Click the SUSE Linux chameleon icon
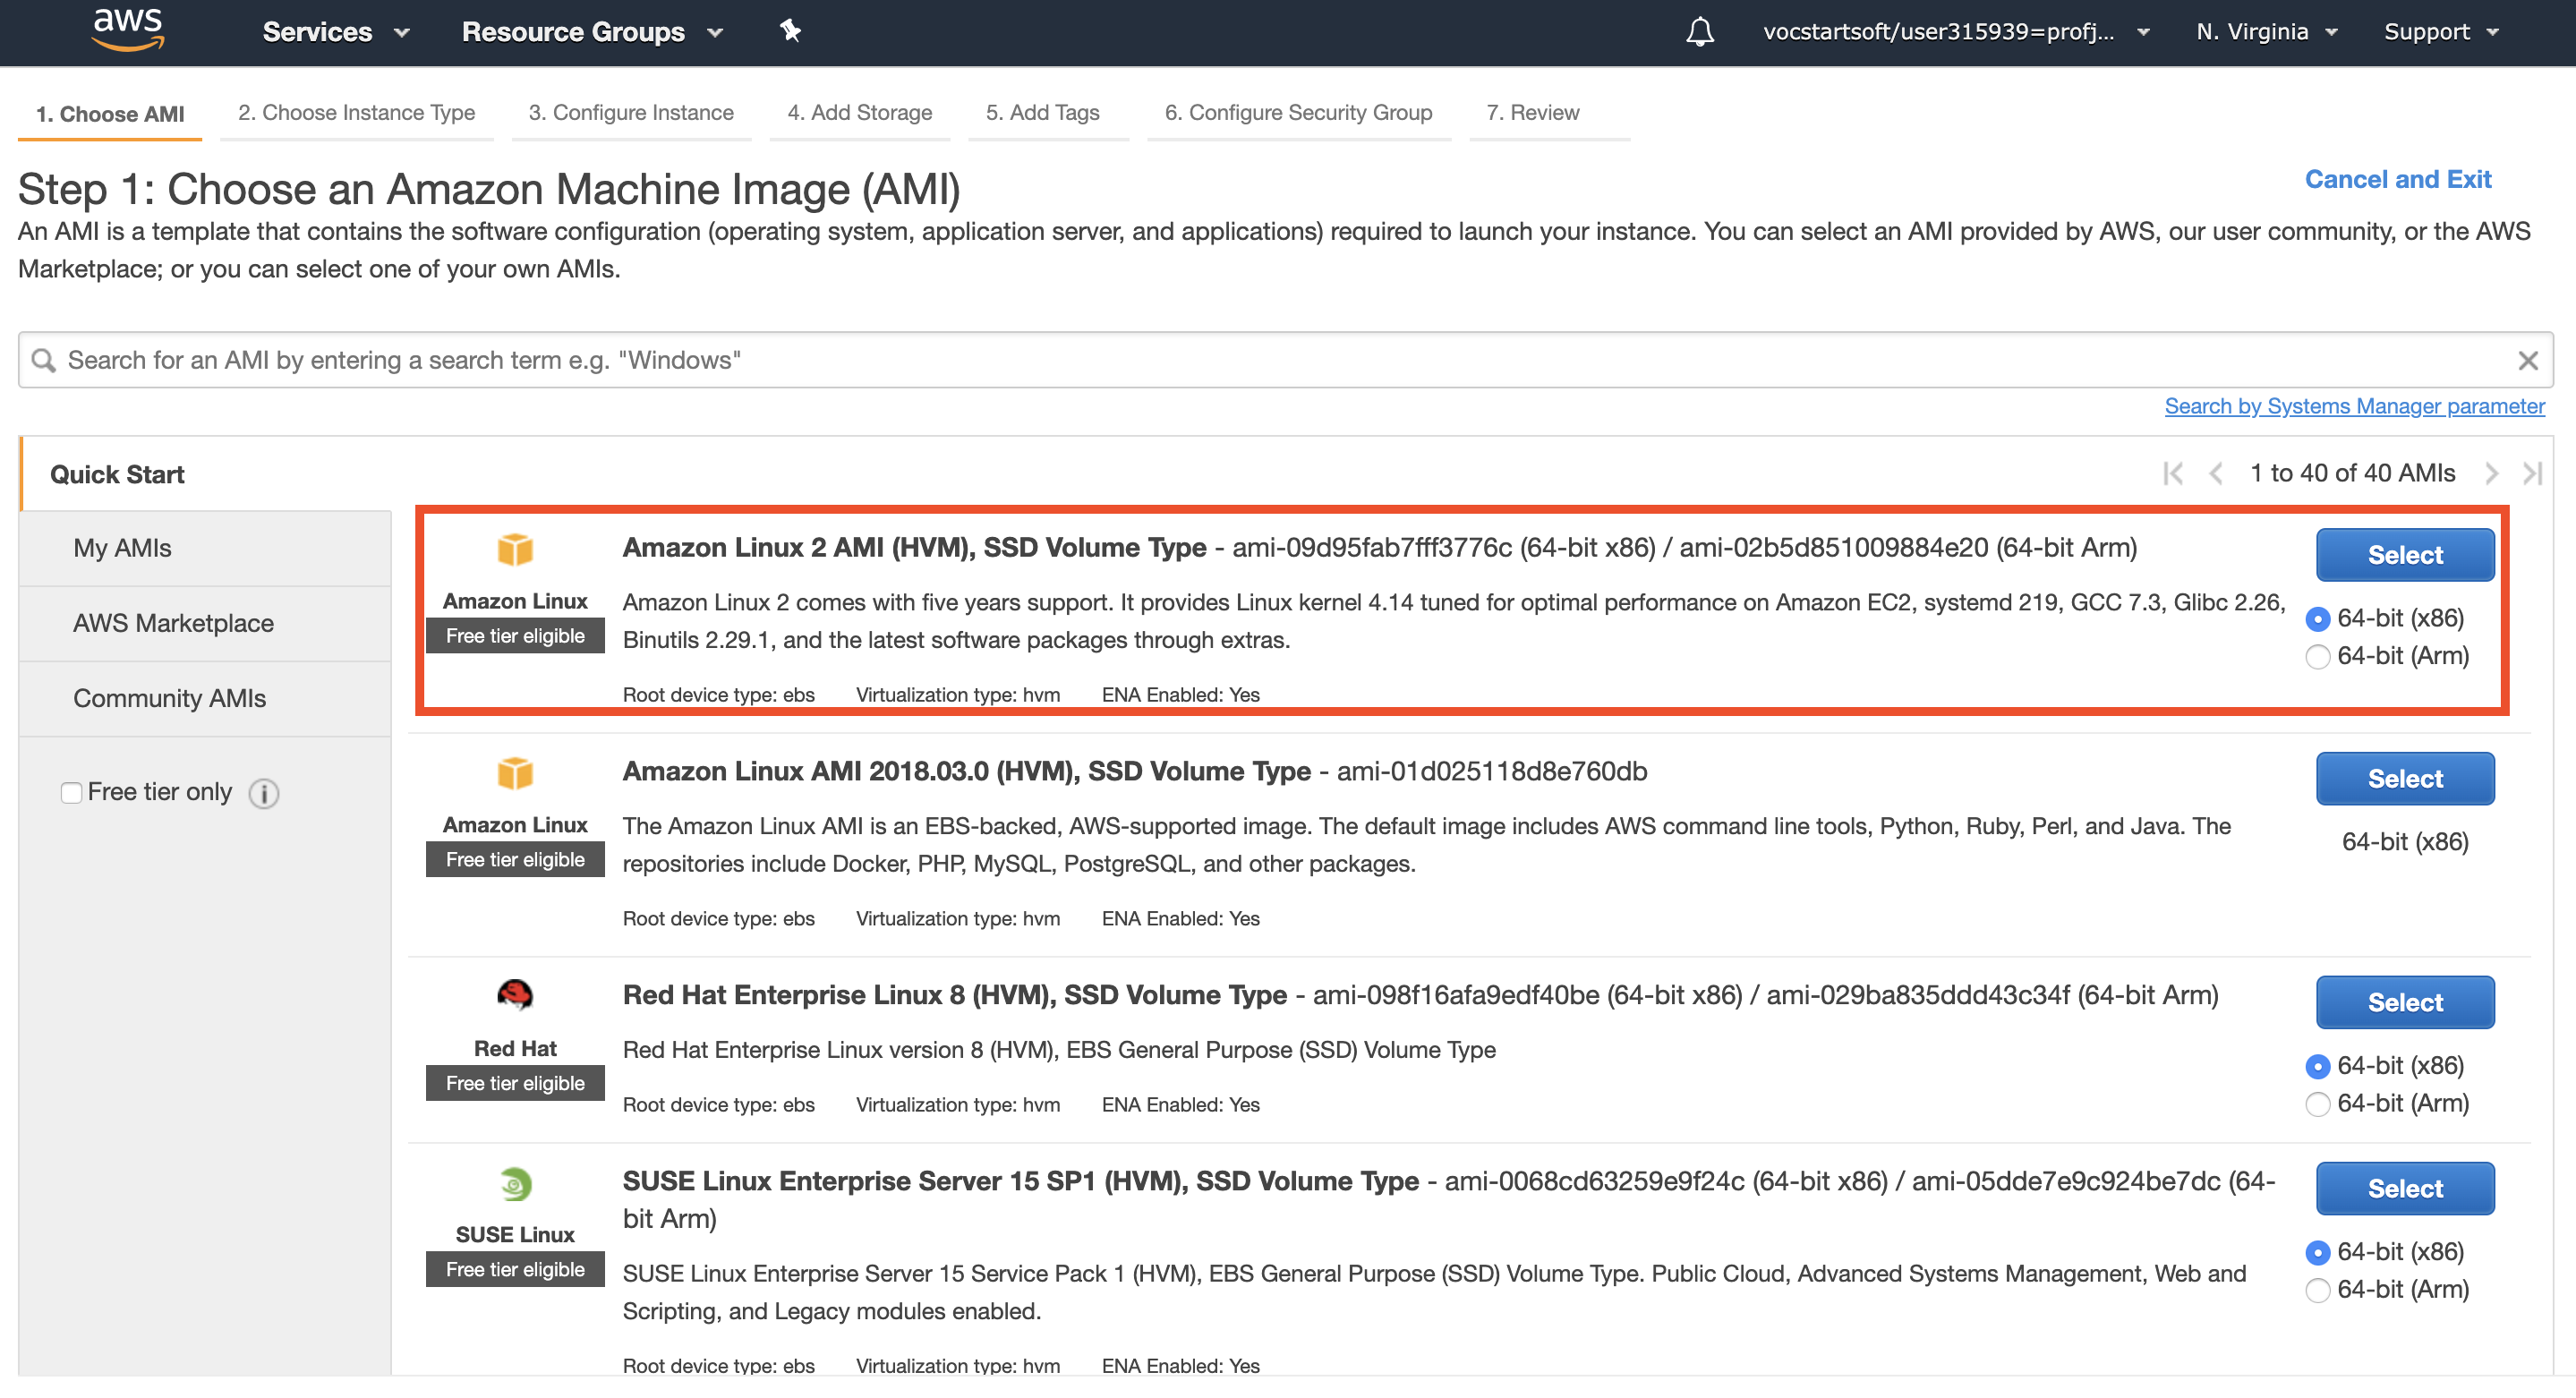This screenshot has height=1398, width=2576. [515, 1185]
